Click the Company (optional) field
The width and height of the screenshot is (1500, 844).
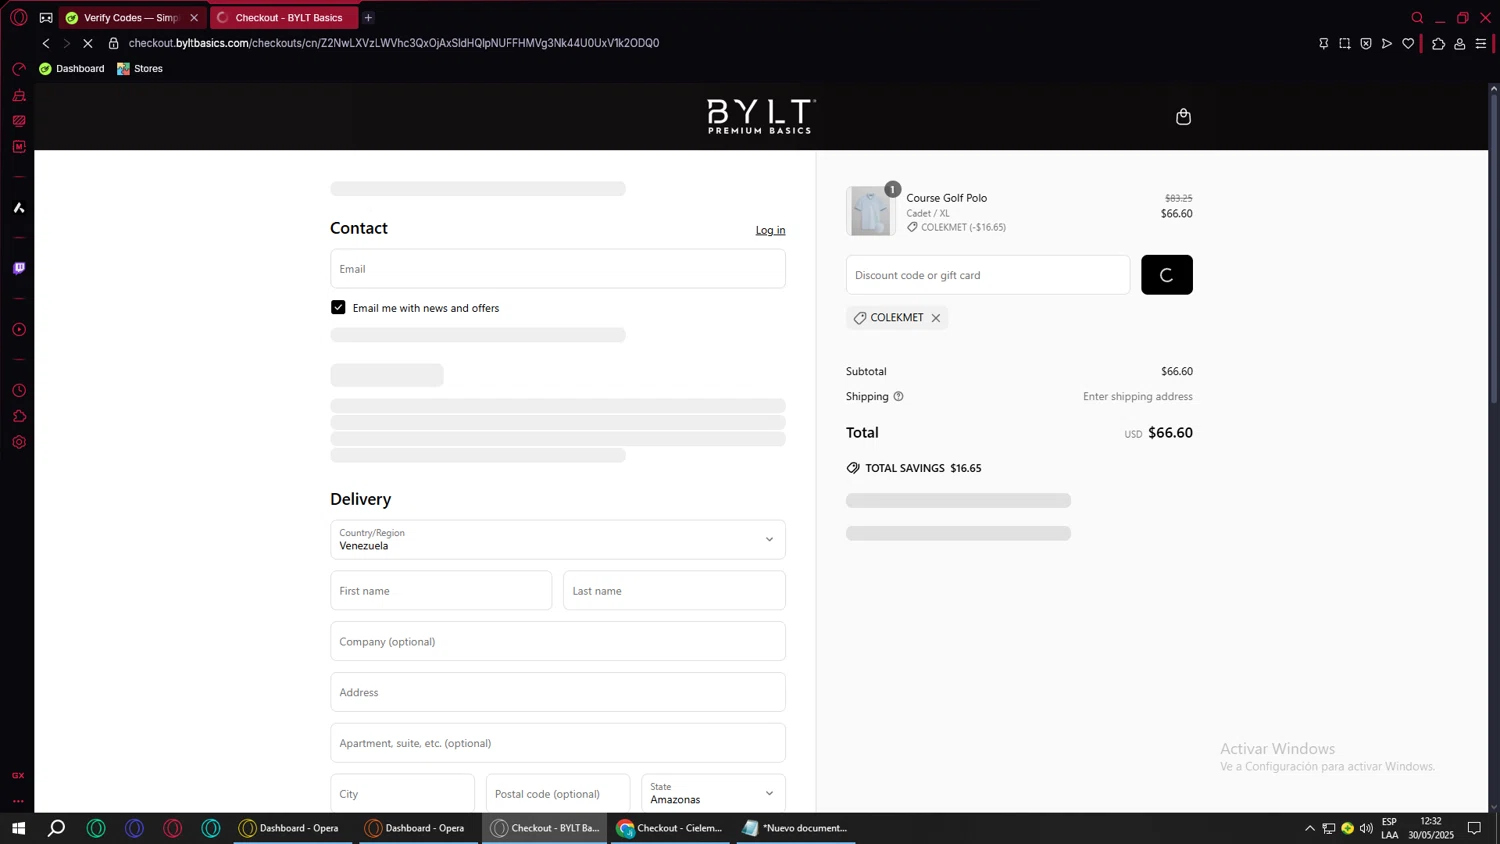pyautogui.click(x=558, y=641)
